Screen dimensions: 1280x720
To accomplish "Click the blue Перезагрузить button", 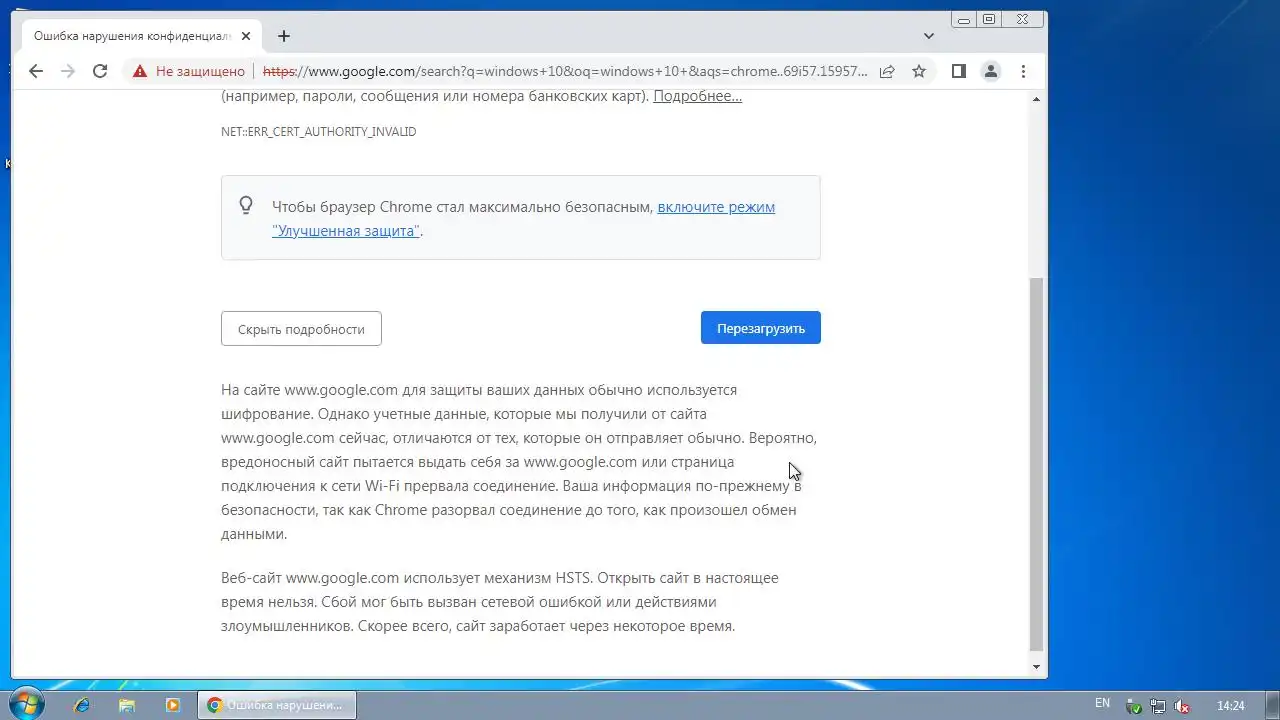I will coord(761,328).
